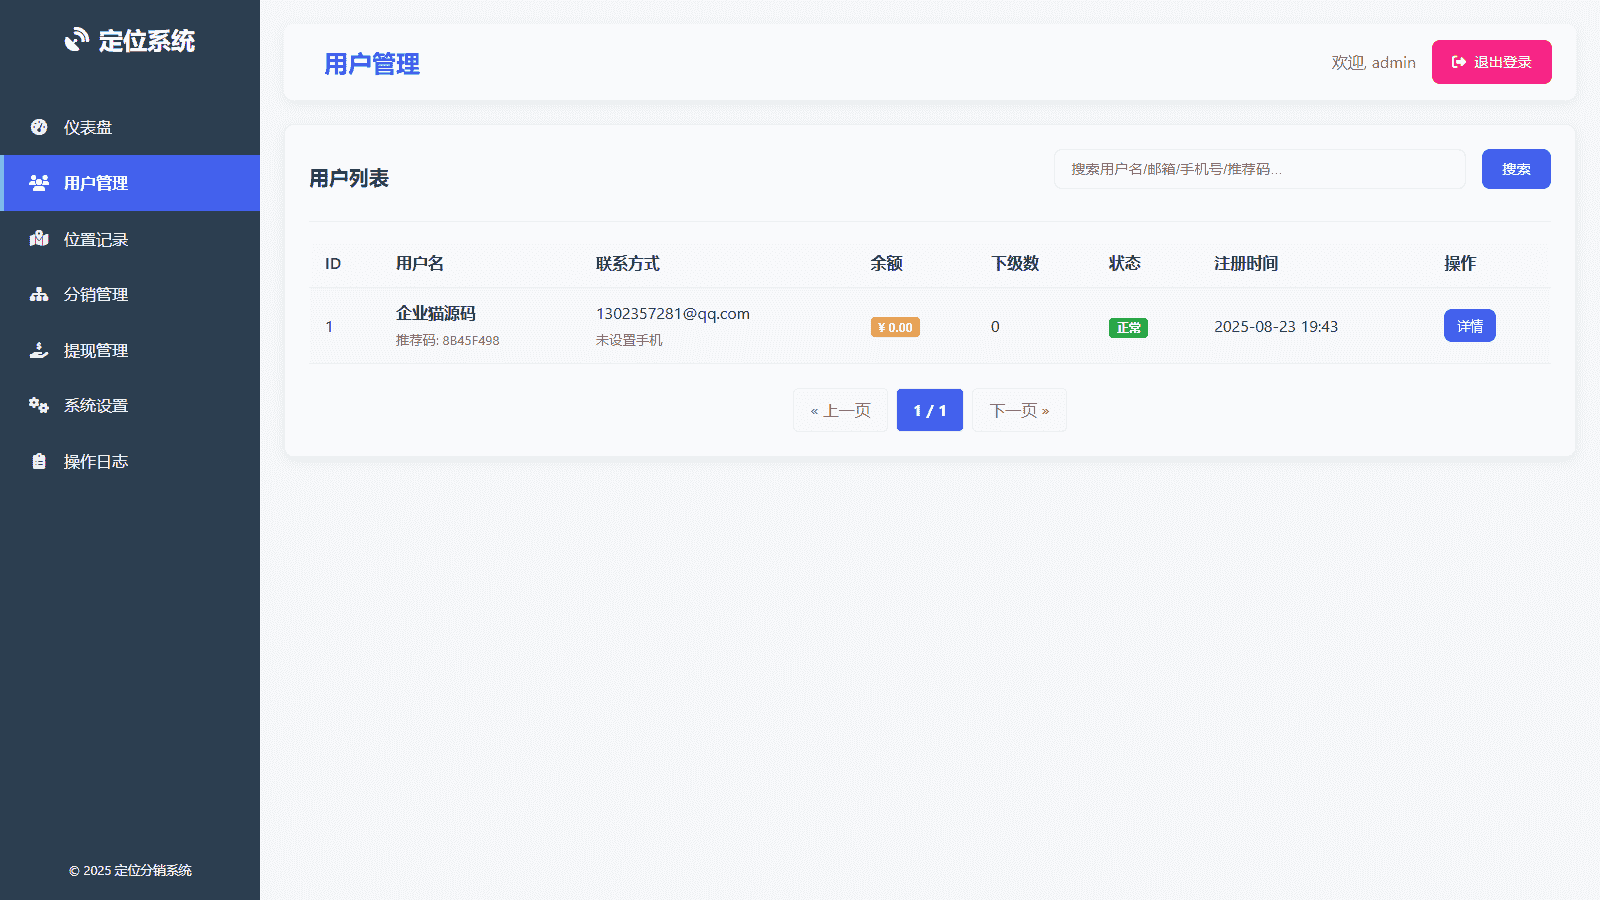The image size is (1600, 900).
Task: Focus the user search input field
Action: (1259, 169)
